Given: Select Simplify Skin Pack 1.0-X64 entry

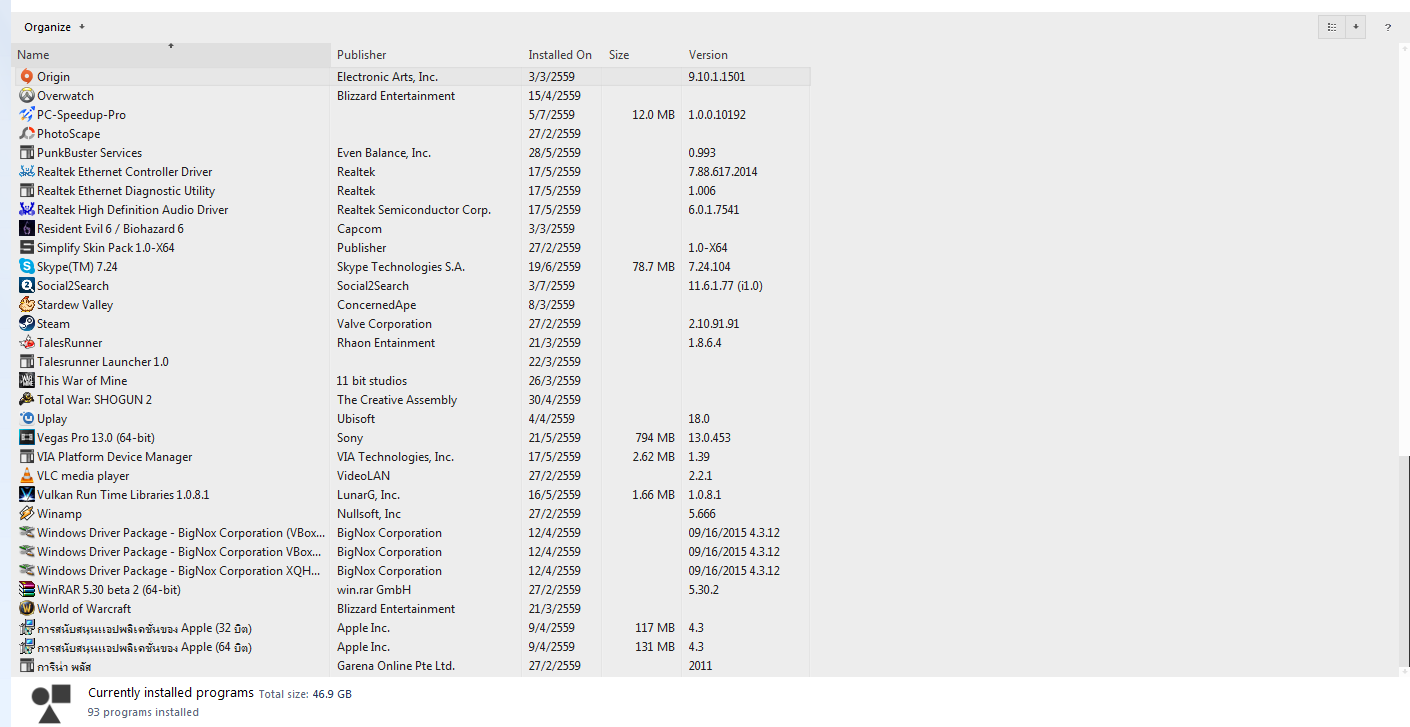Looking at the screenshot, I should coord(411,248).
